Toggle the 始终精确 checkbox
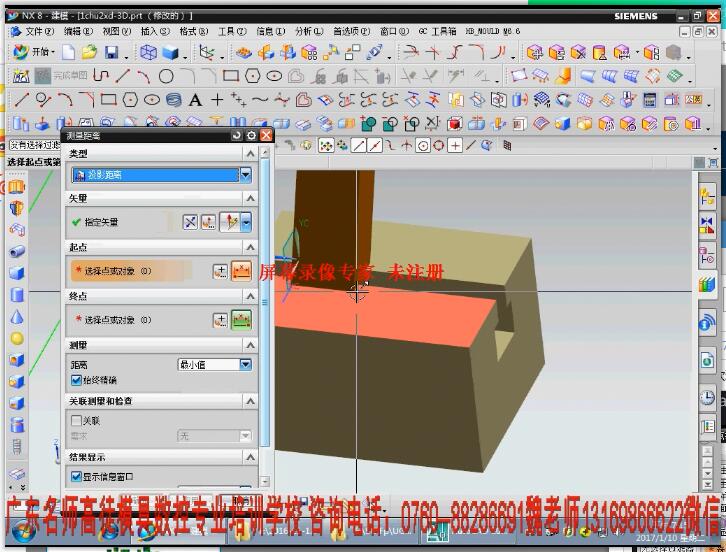Viewport: 726px width, 552px height. [76, 380]
